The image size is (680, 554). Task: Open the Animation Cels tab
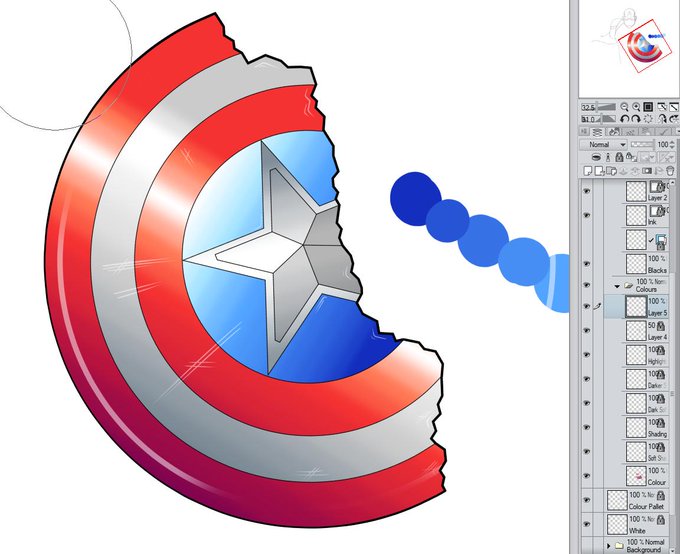coord(630,132)
